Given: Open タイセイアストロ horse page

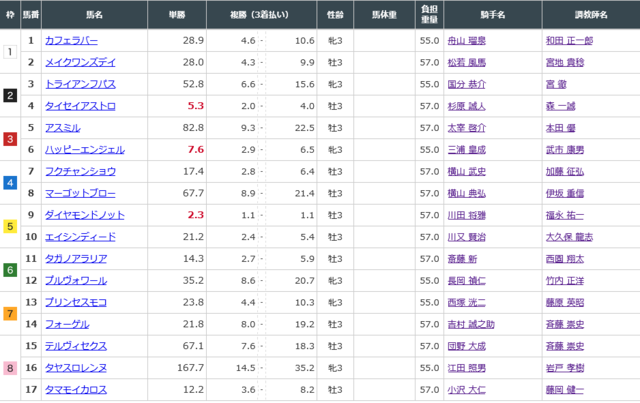Looking at the screenshot, I should [x=80, y=105].
